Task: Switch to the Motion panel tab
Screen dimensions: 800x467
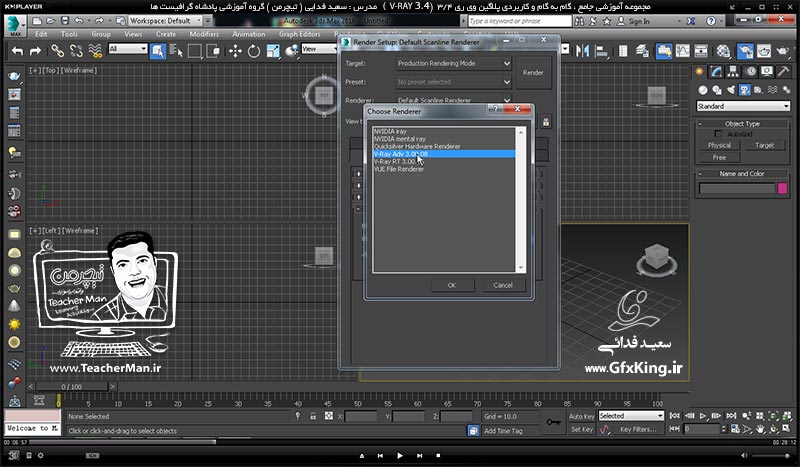Action: tap(751, 71)
